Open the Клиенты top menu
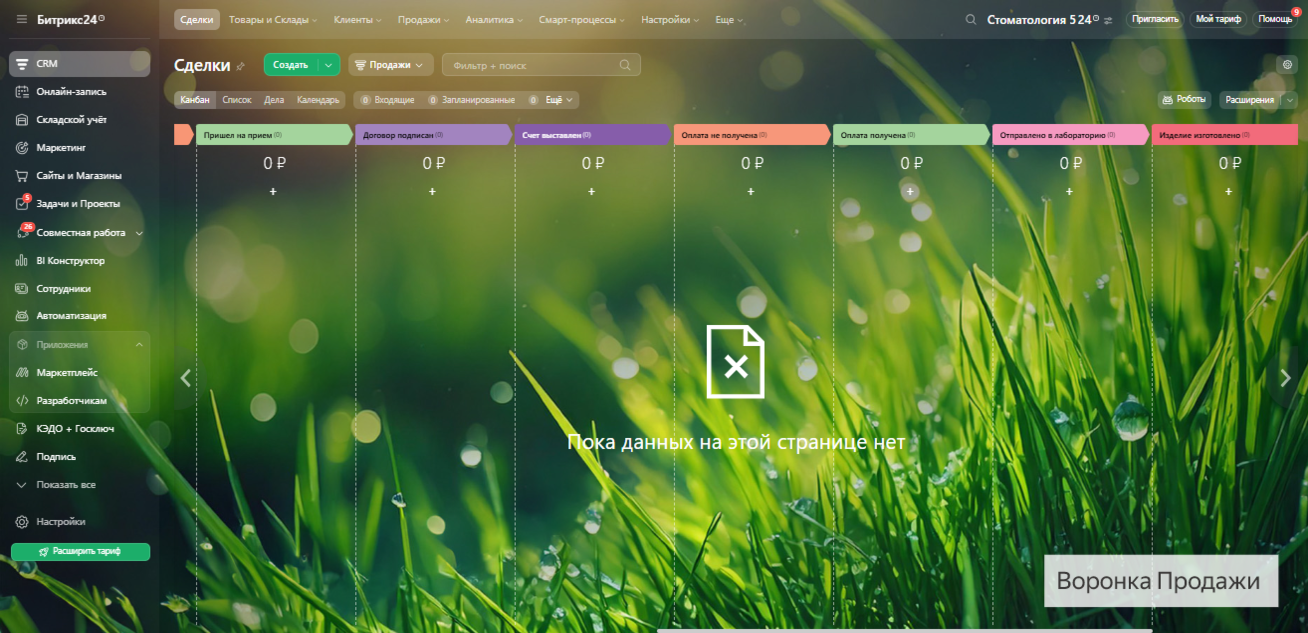Screen dimensions: 1308x633 358,20
